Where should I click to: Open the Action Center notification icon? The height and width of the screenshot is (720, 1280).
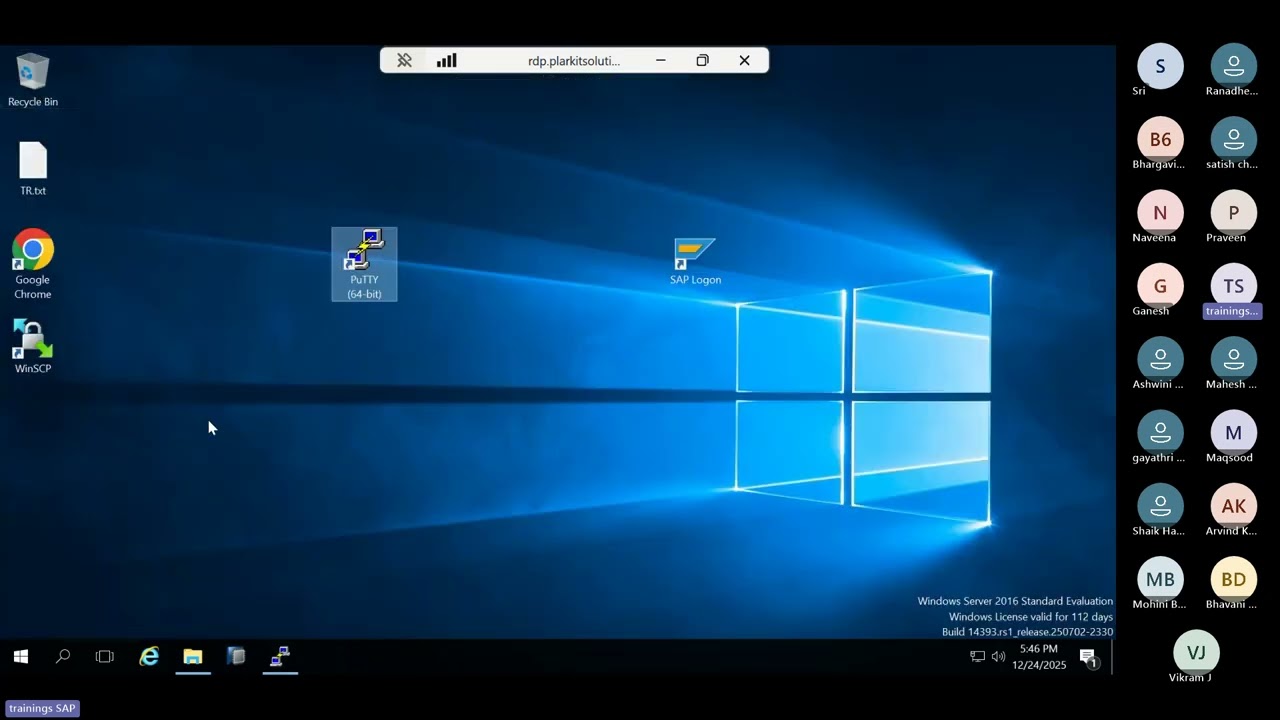pyautogui.click(x=1089, y=657)
